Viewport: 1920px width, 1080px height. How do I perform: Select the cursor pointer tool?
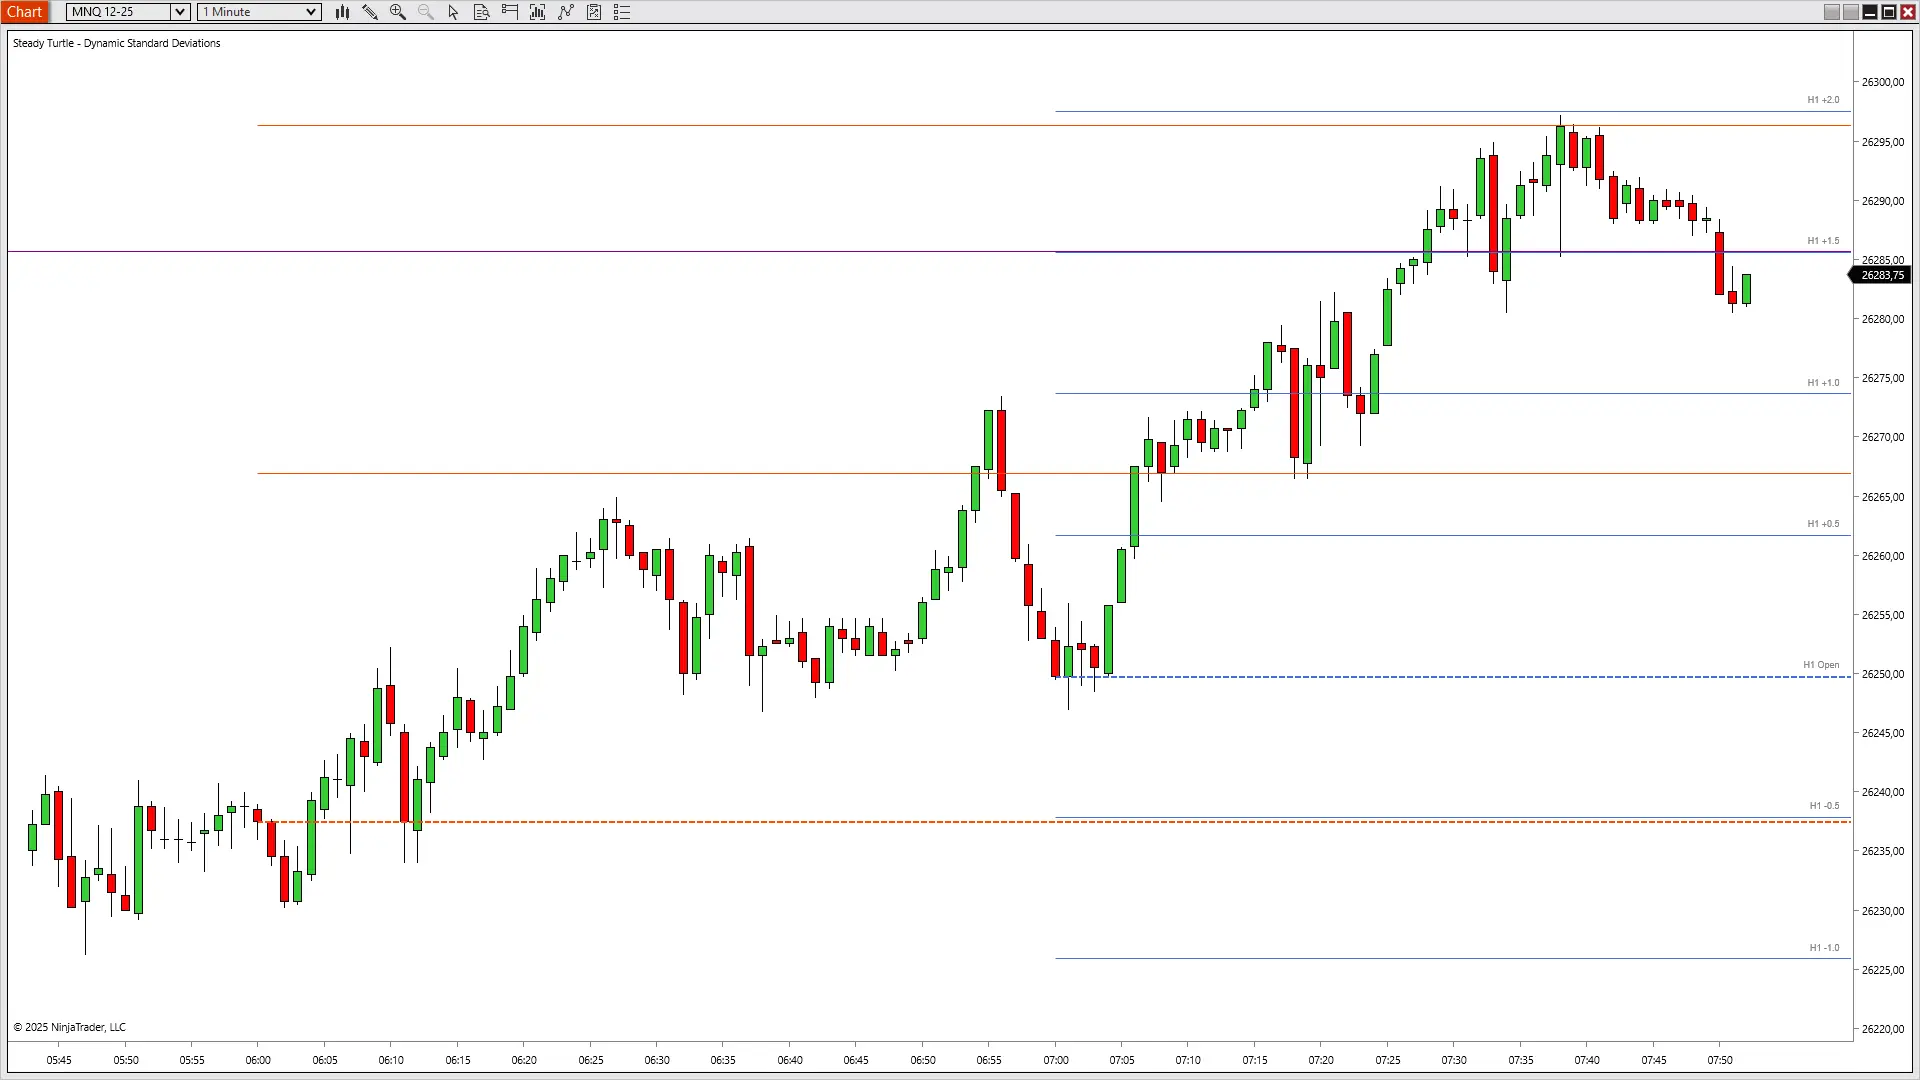click(454, 12)
